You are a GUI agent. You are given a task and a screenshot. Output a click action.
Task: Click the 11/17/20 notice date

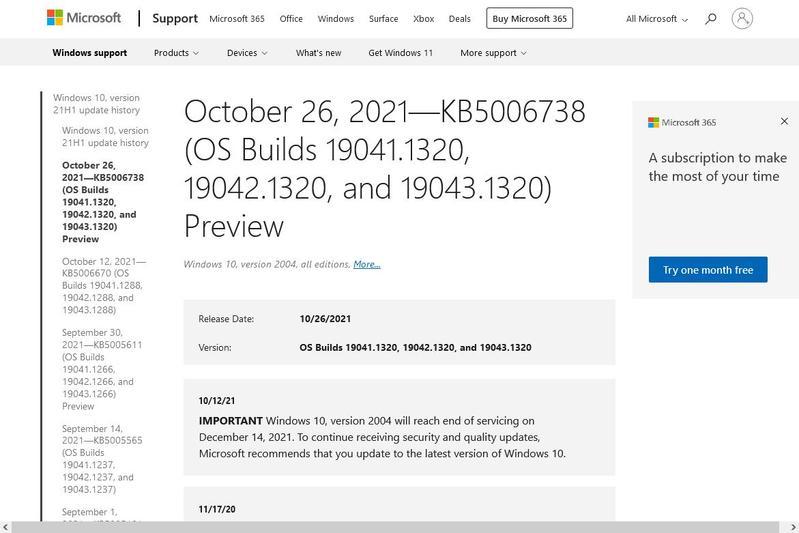[x=217, y=509]
